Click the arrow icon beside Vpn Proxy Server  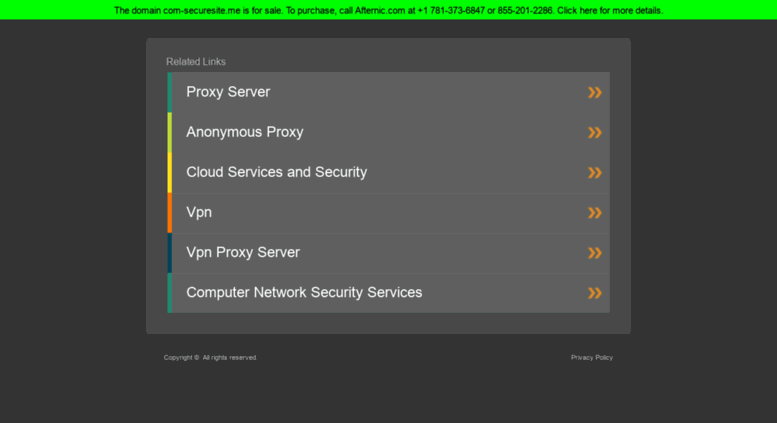tap(595, 253)
